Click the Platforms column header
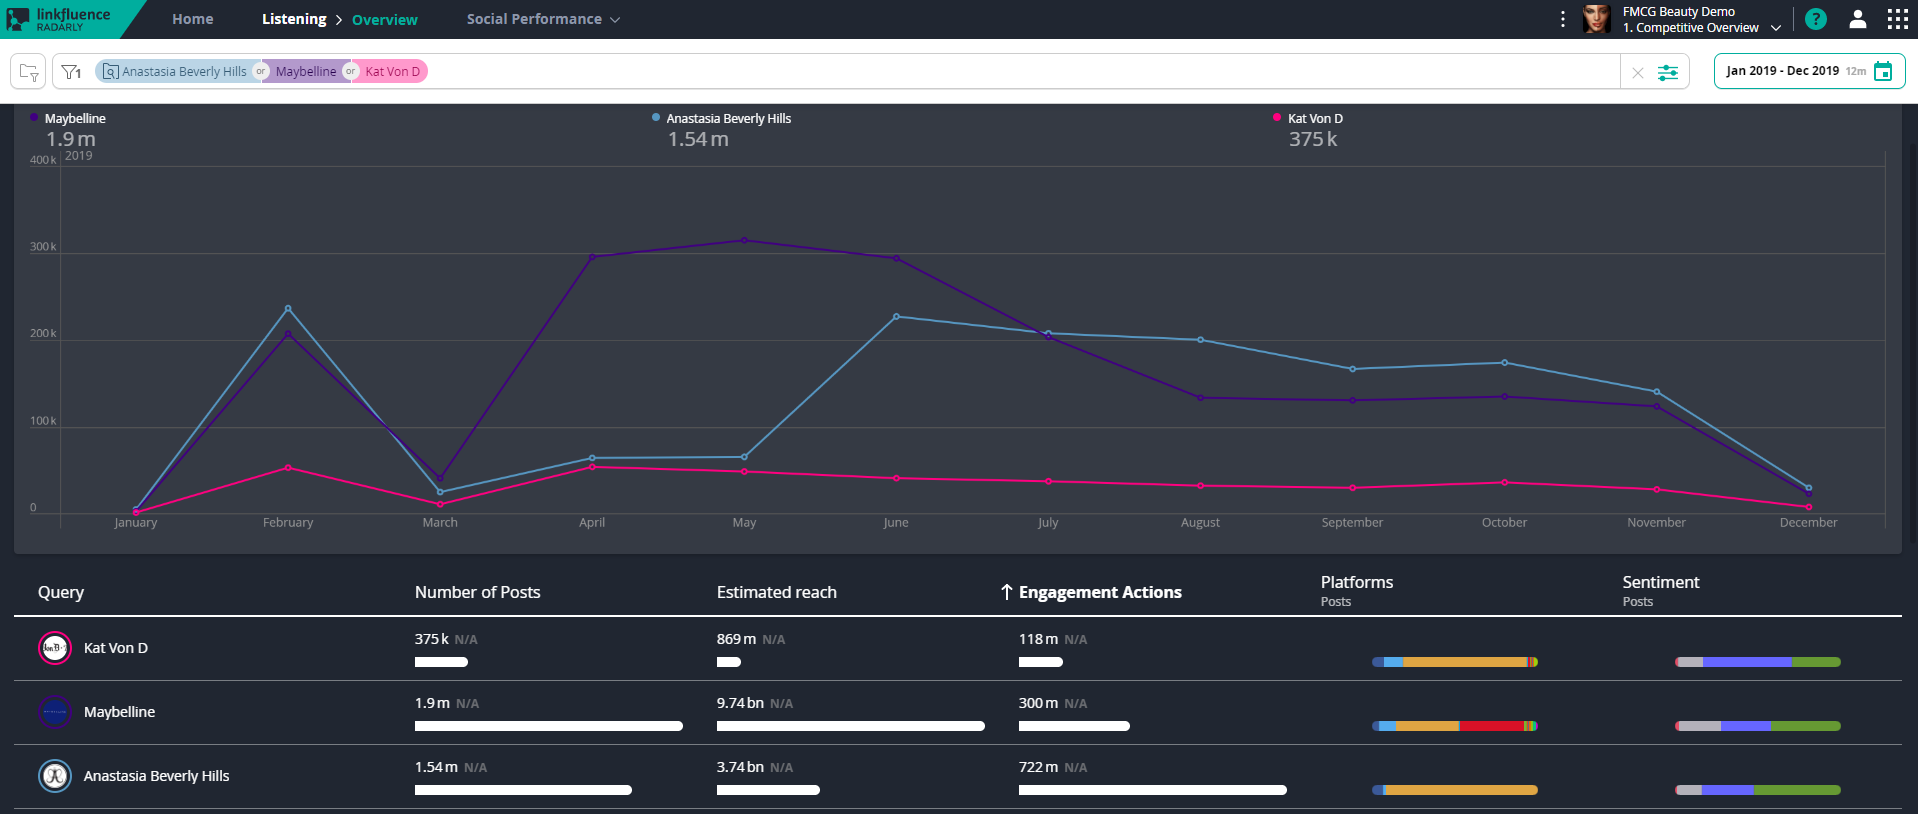The height and width of the screenshot is (814, 1918). pos(1357,582)
